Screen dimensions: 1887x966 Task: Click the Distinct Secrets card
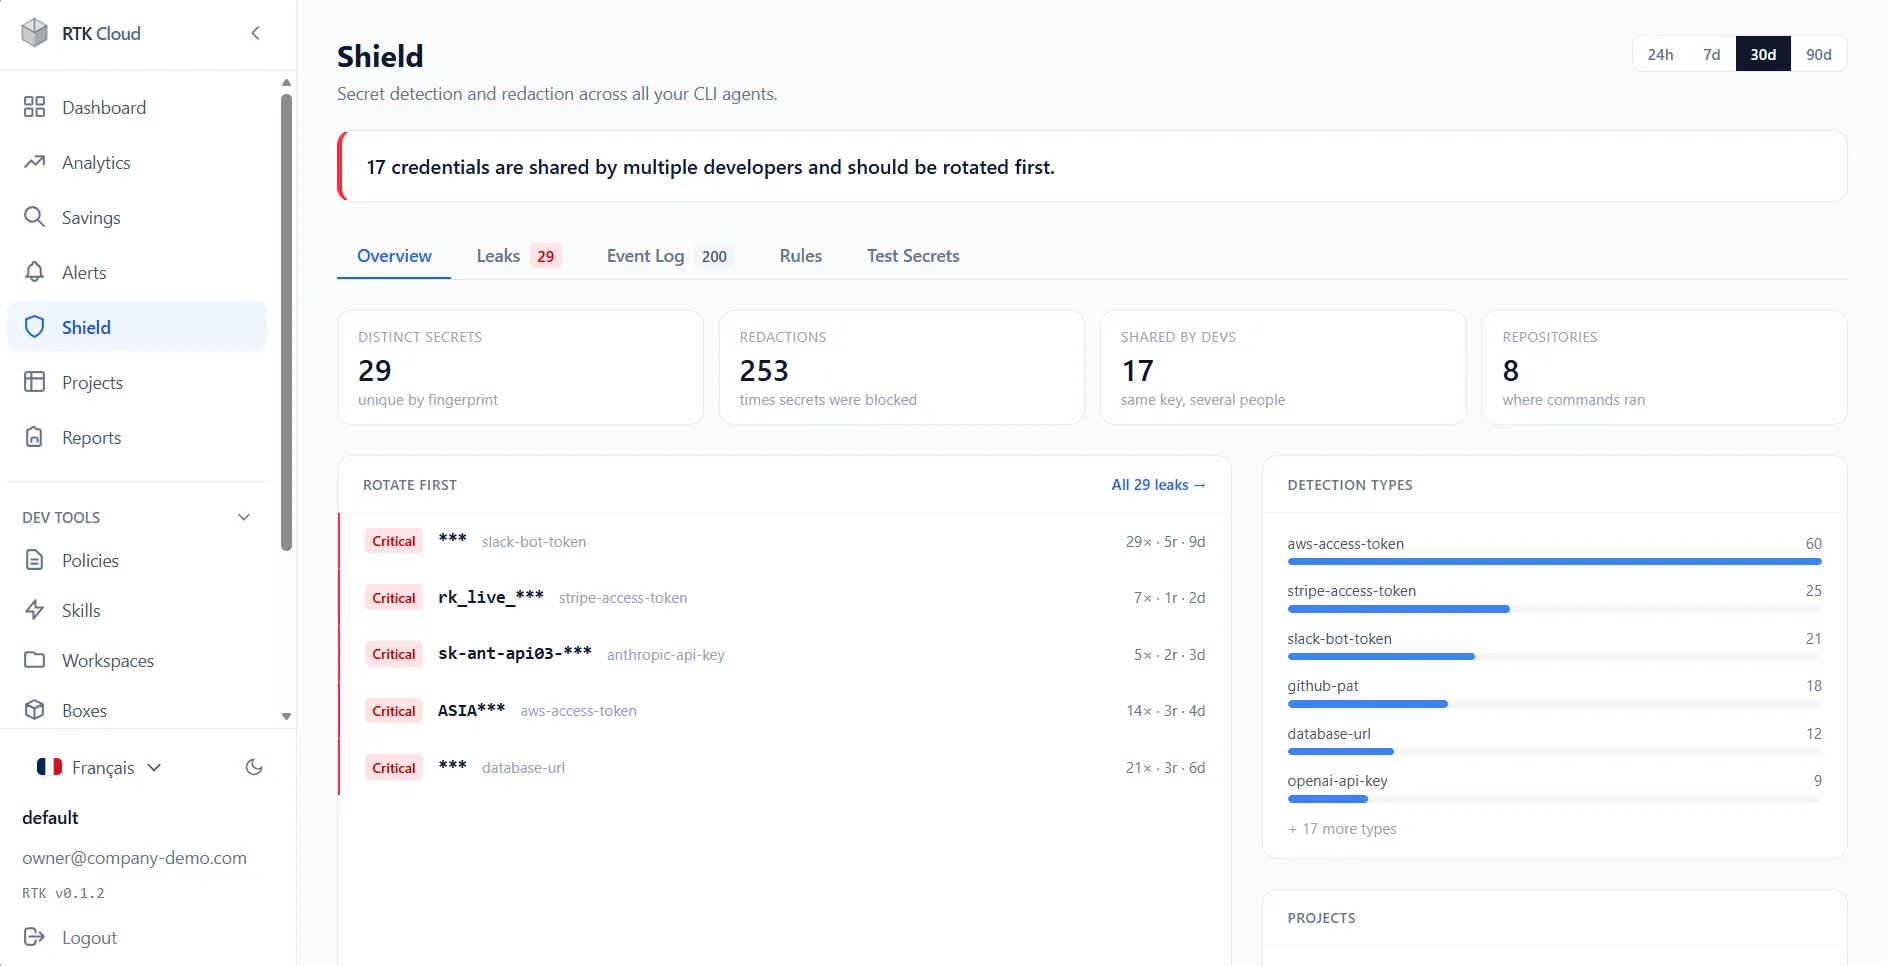520,368
